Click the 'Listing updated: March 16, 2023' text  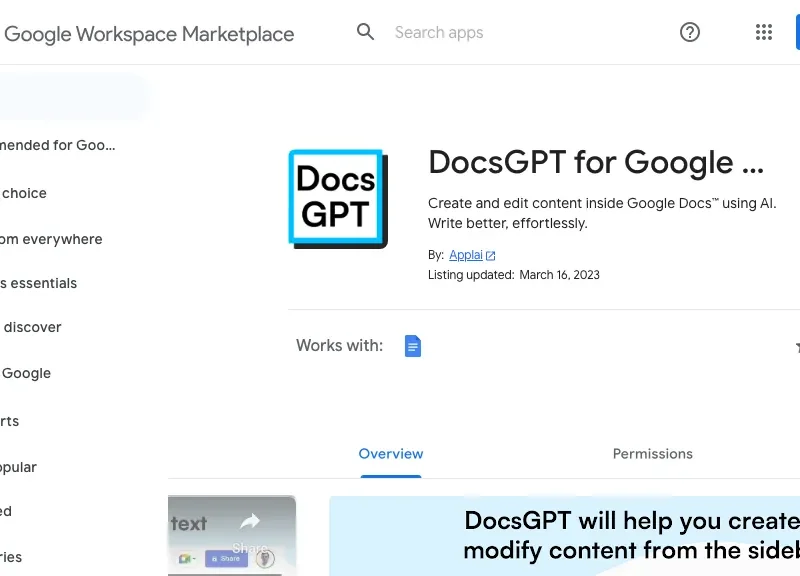click(514, 275)
